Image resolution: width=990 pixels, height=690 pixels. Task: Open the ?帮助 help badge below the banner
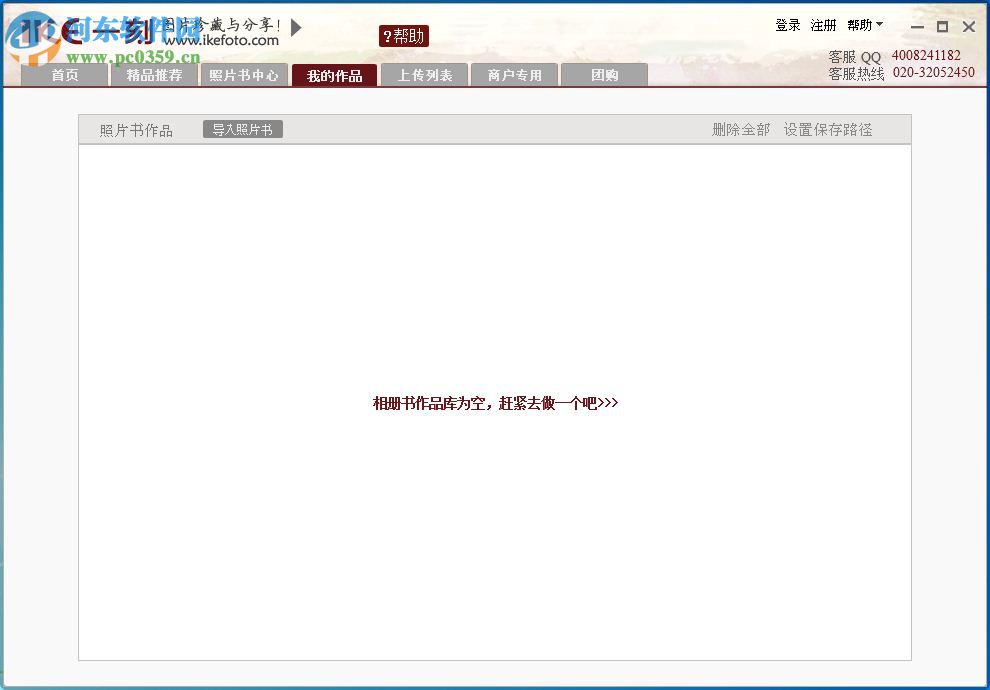tap(404, 35)
